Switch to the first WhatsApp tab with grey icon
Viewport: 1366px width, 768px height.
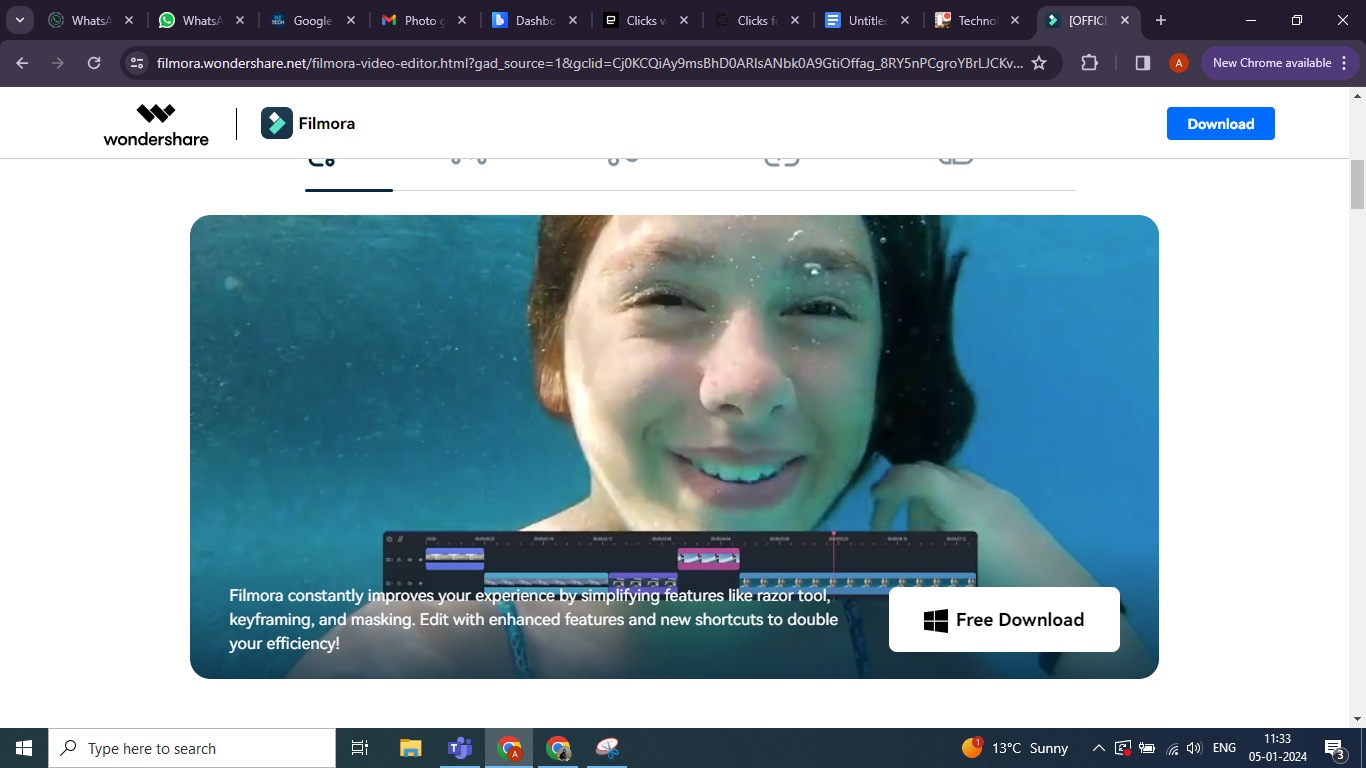[x=90, y=20]
